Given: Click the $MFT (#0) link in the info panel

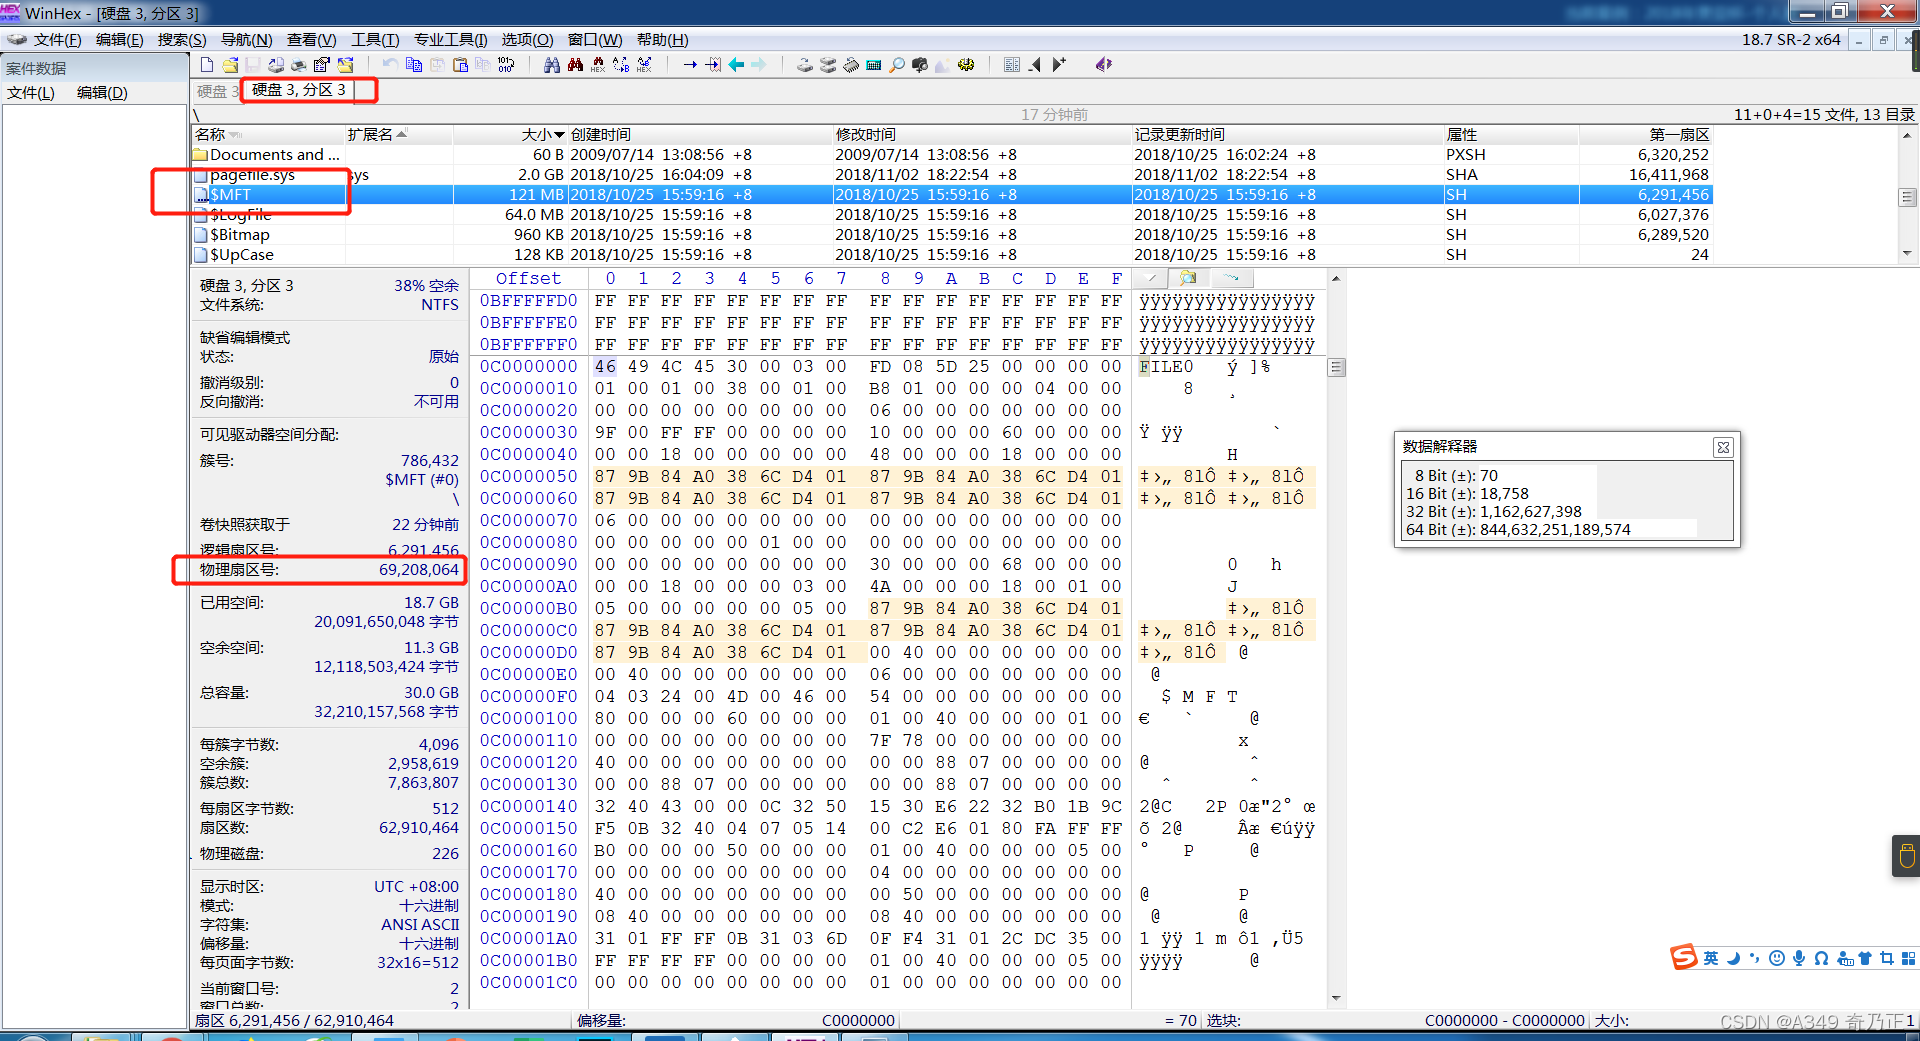Looking at the screenshot, I should tap(422, 480).
